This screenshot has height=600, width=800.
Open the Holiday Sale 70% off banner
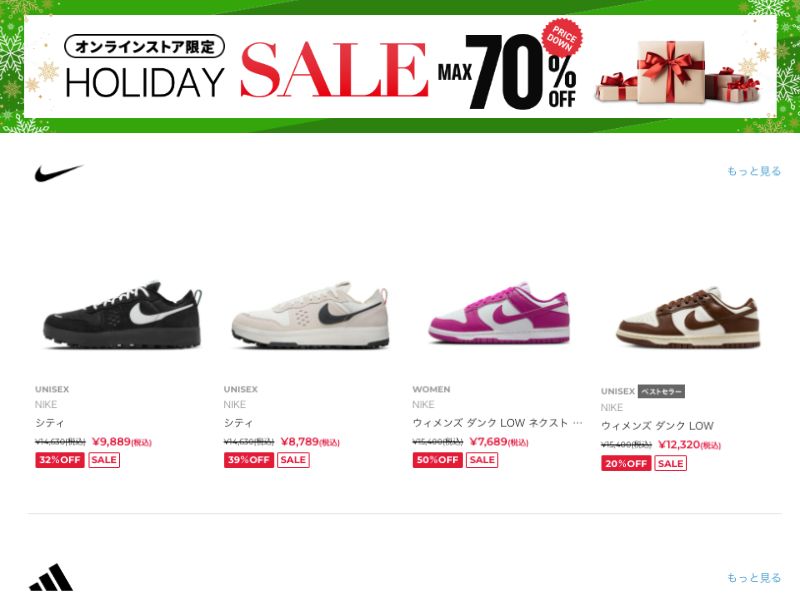pyautogui.click(x=400, y=66)
